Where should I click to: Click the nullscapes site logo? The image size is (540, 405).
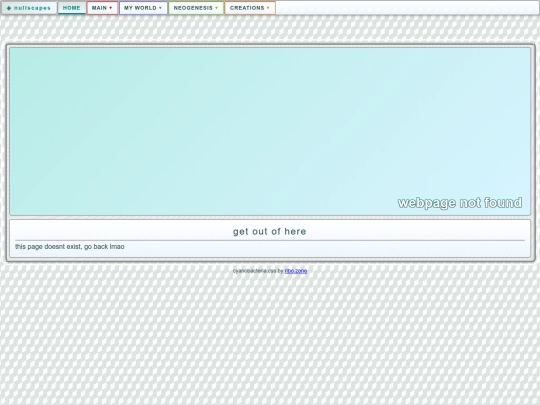point(29,8)
